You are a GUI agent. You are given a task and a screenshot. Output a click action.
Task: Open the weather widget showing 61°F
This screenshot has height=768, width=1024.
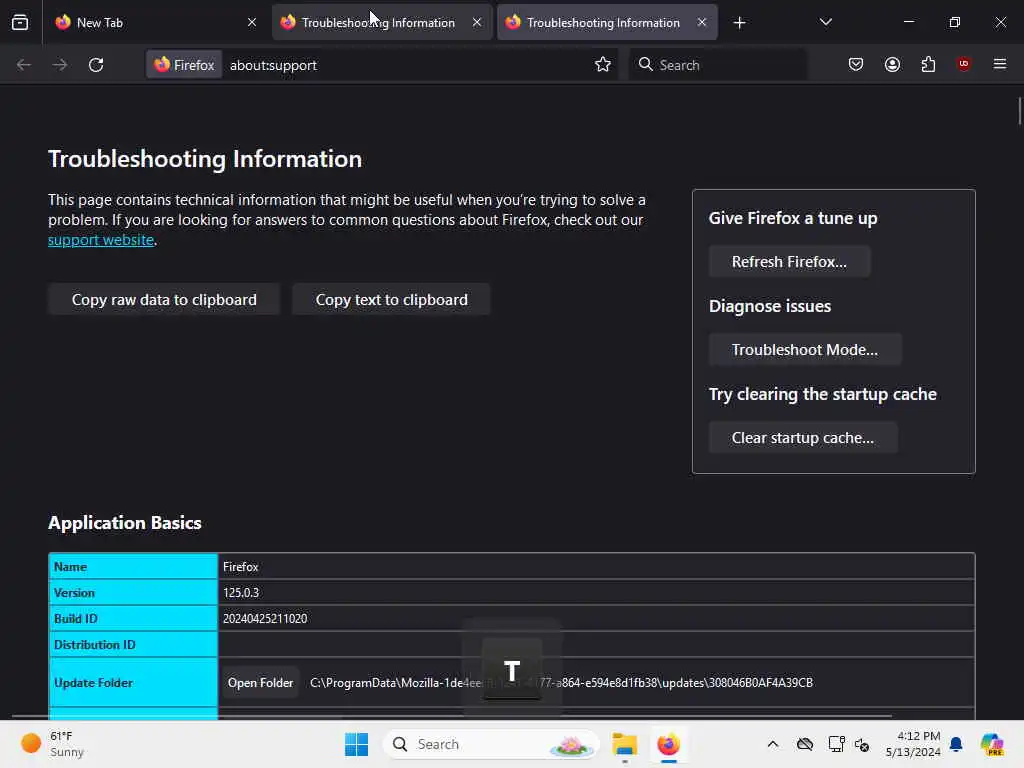pyautogui.click(x=54, y=744)
